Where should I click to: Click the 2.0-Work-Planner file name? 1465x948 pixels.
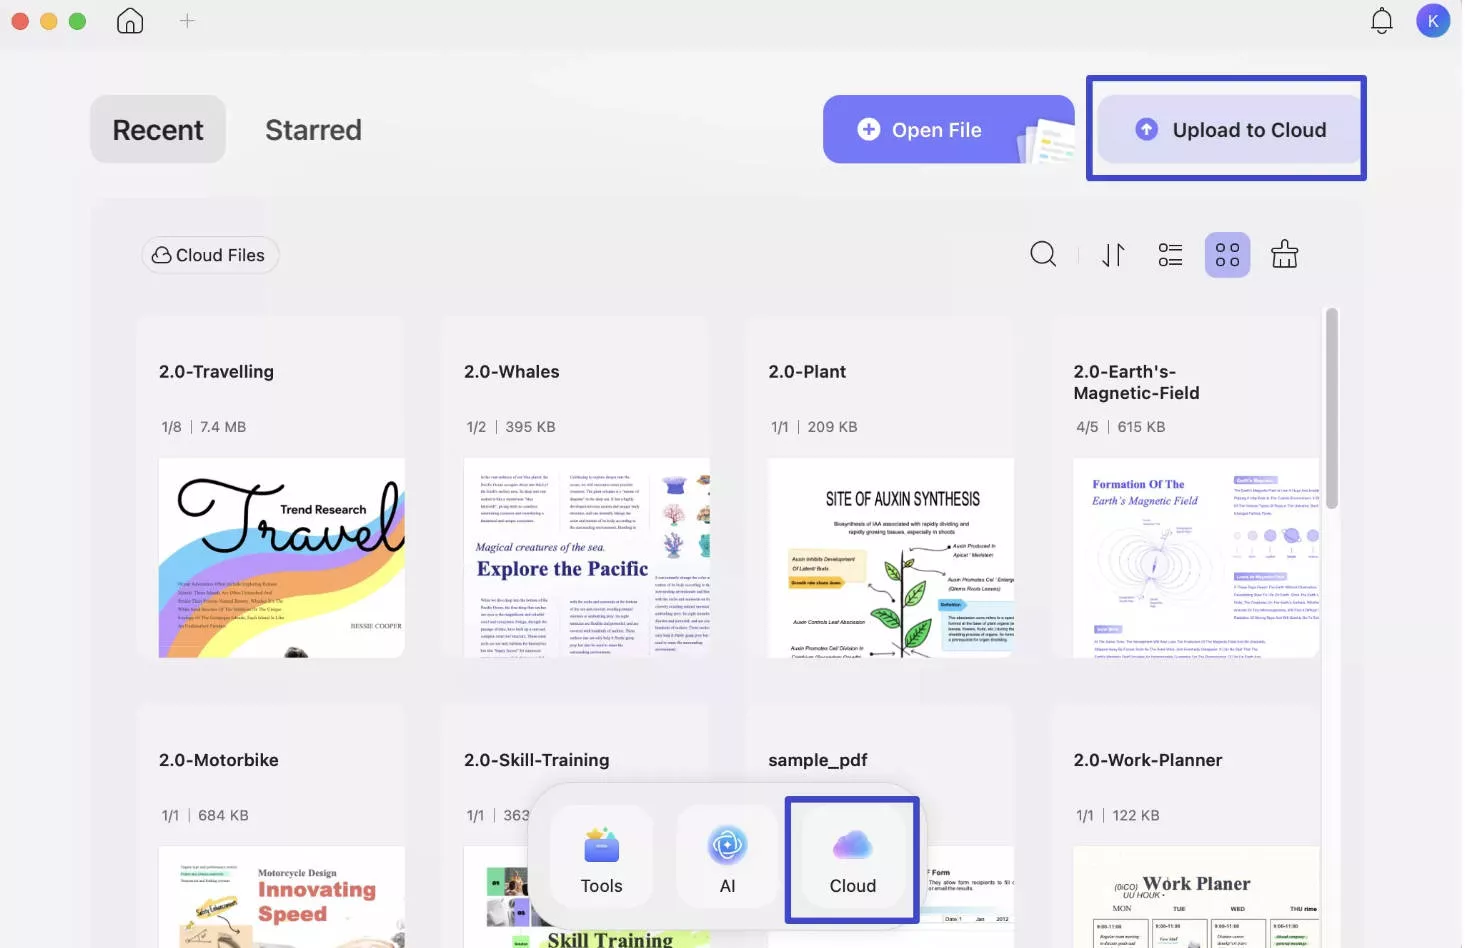pos(1148,760)
